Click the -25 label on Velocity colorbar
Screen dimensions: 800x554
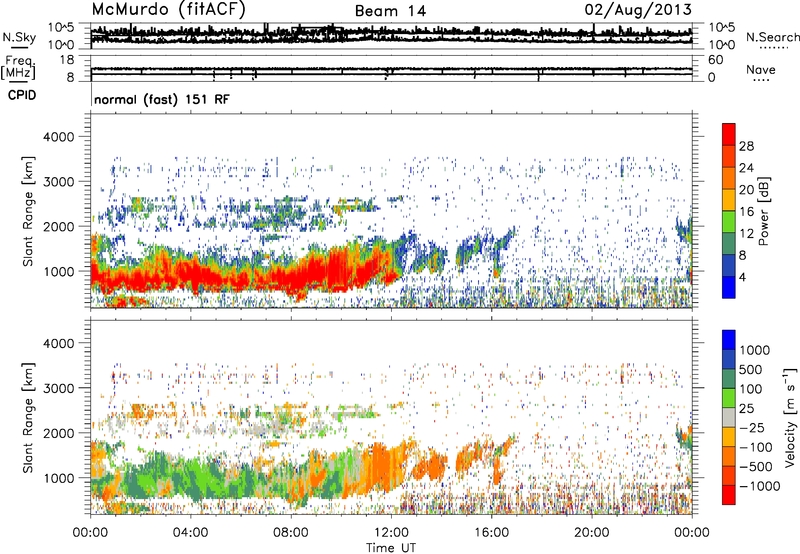tap(752, 428)
